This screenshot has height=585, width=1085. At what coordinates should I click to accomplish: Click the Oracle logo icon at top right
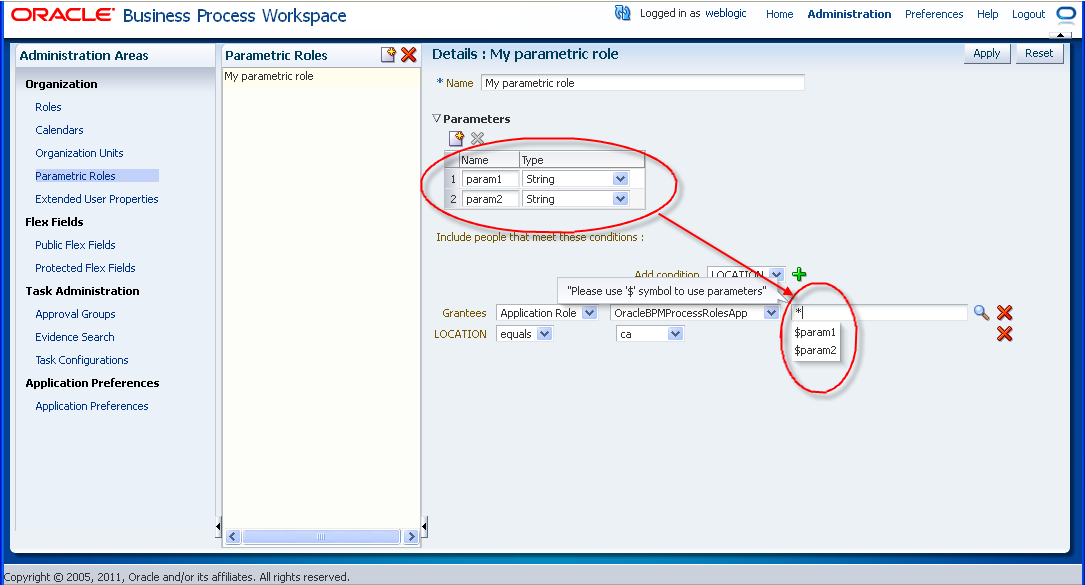[1066, 14]
